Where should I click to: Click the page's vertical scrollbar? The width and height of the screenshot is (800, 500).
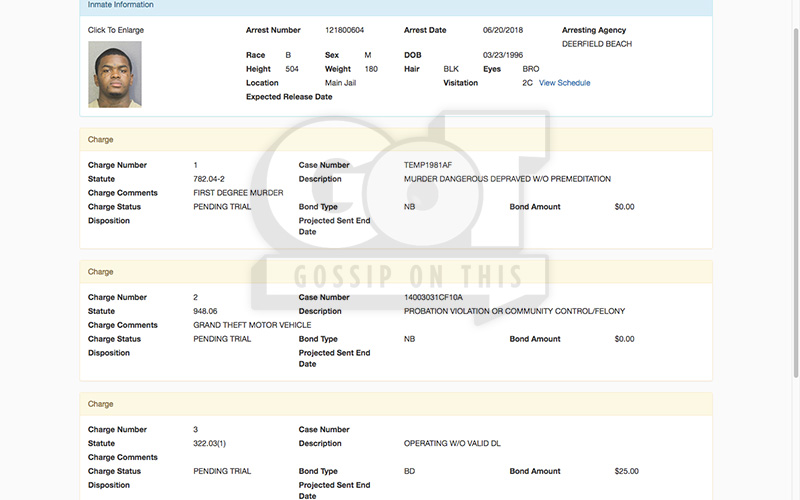[x=795, y=203]
